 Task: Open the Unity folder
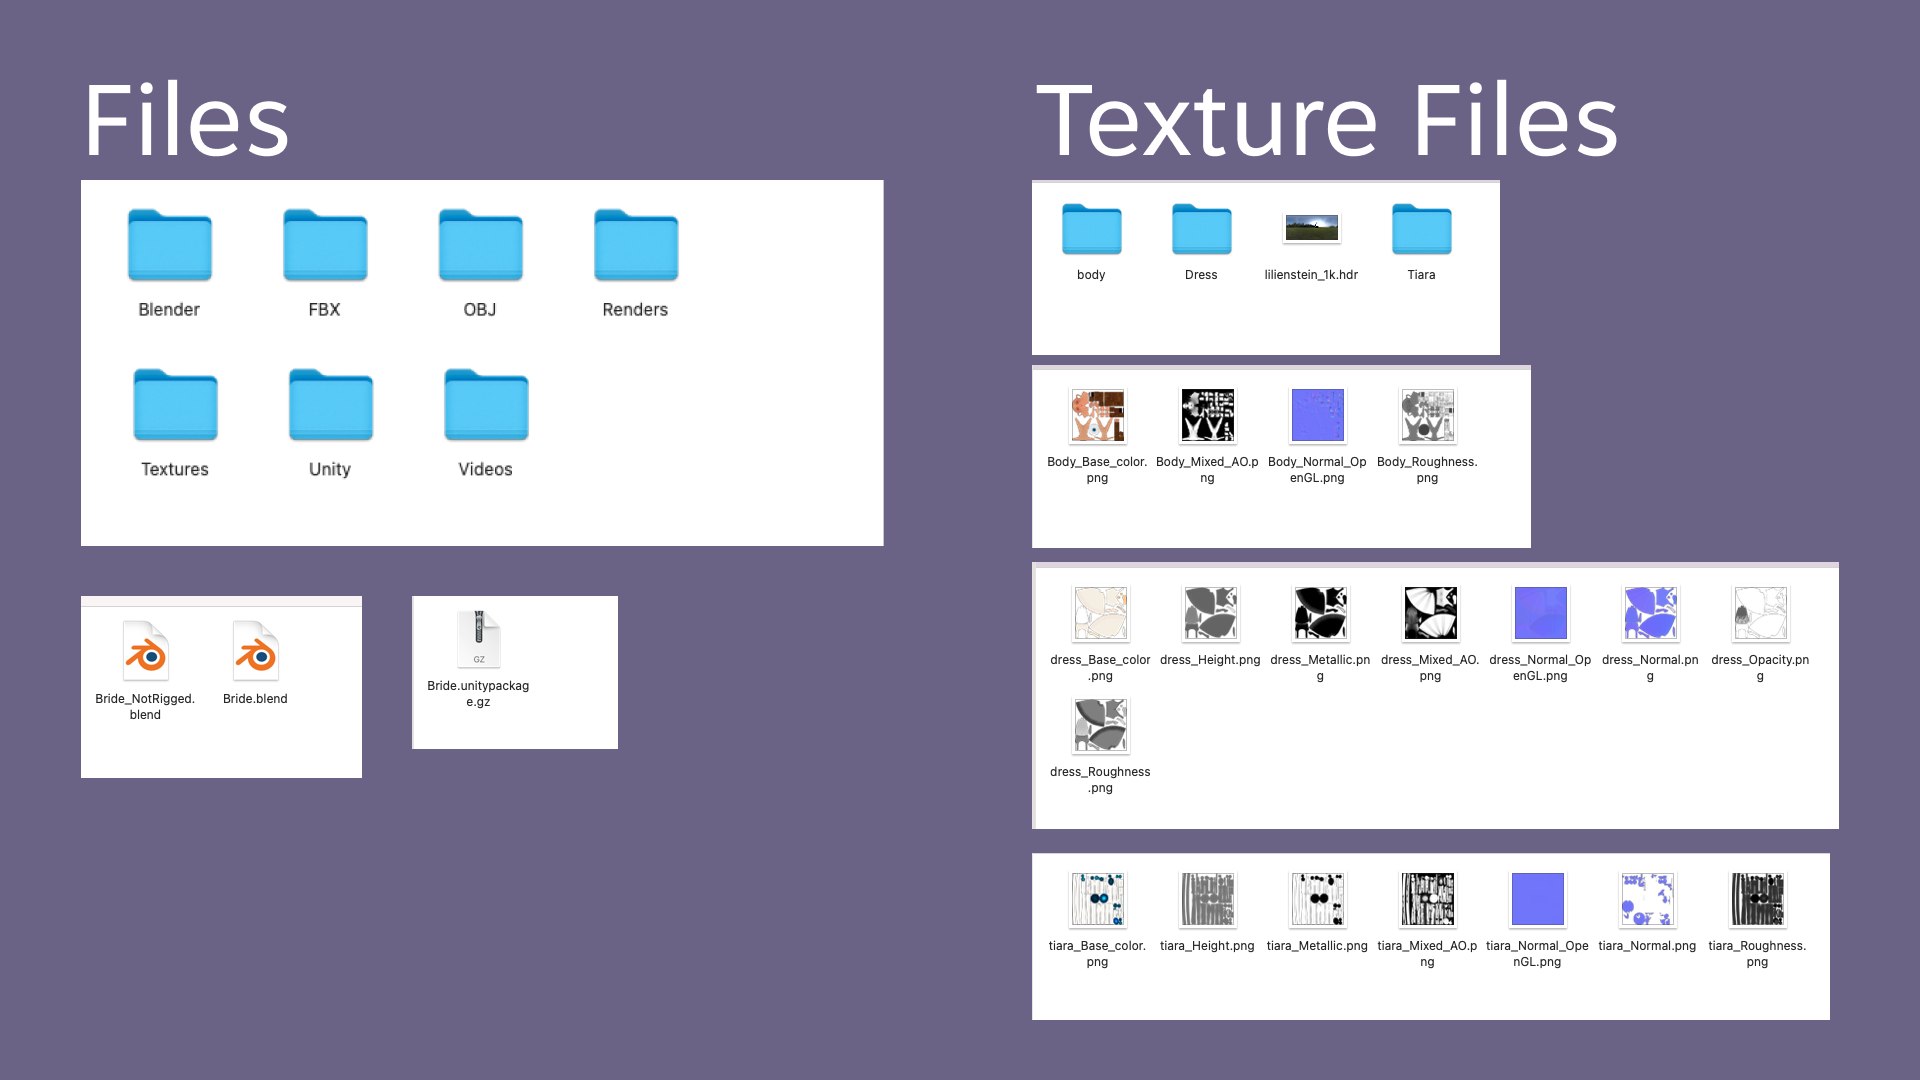point(331,405)
